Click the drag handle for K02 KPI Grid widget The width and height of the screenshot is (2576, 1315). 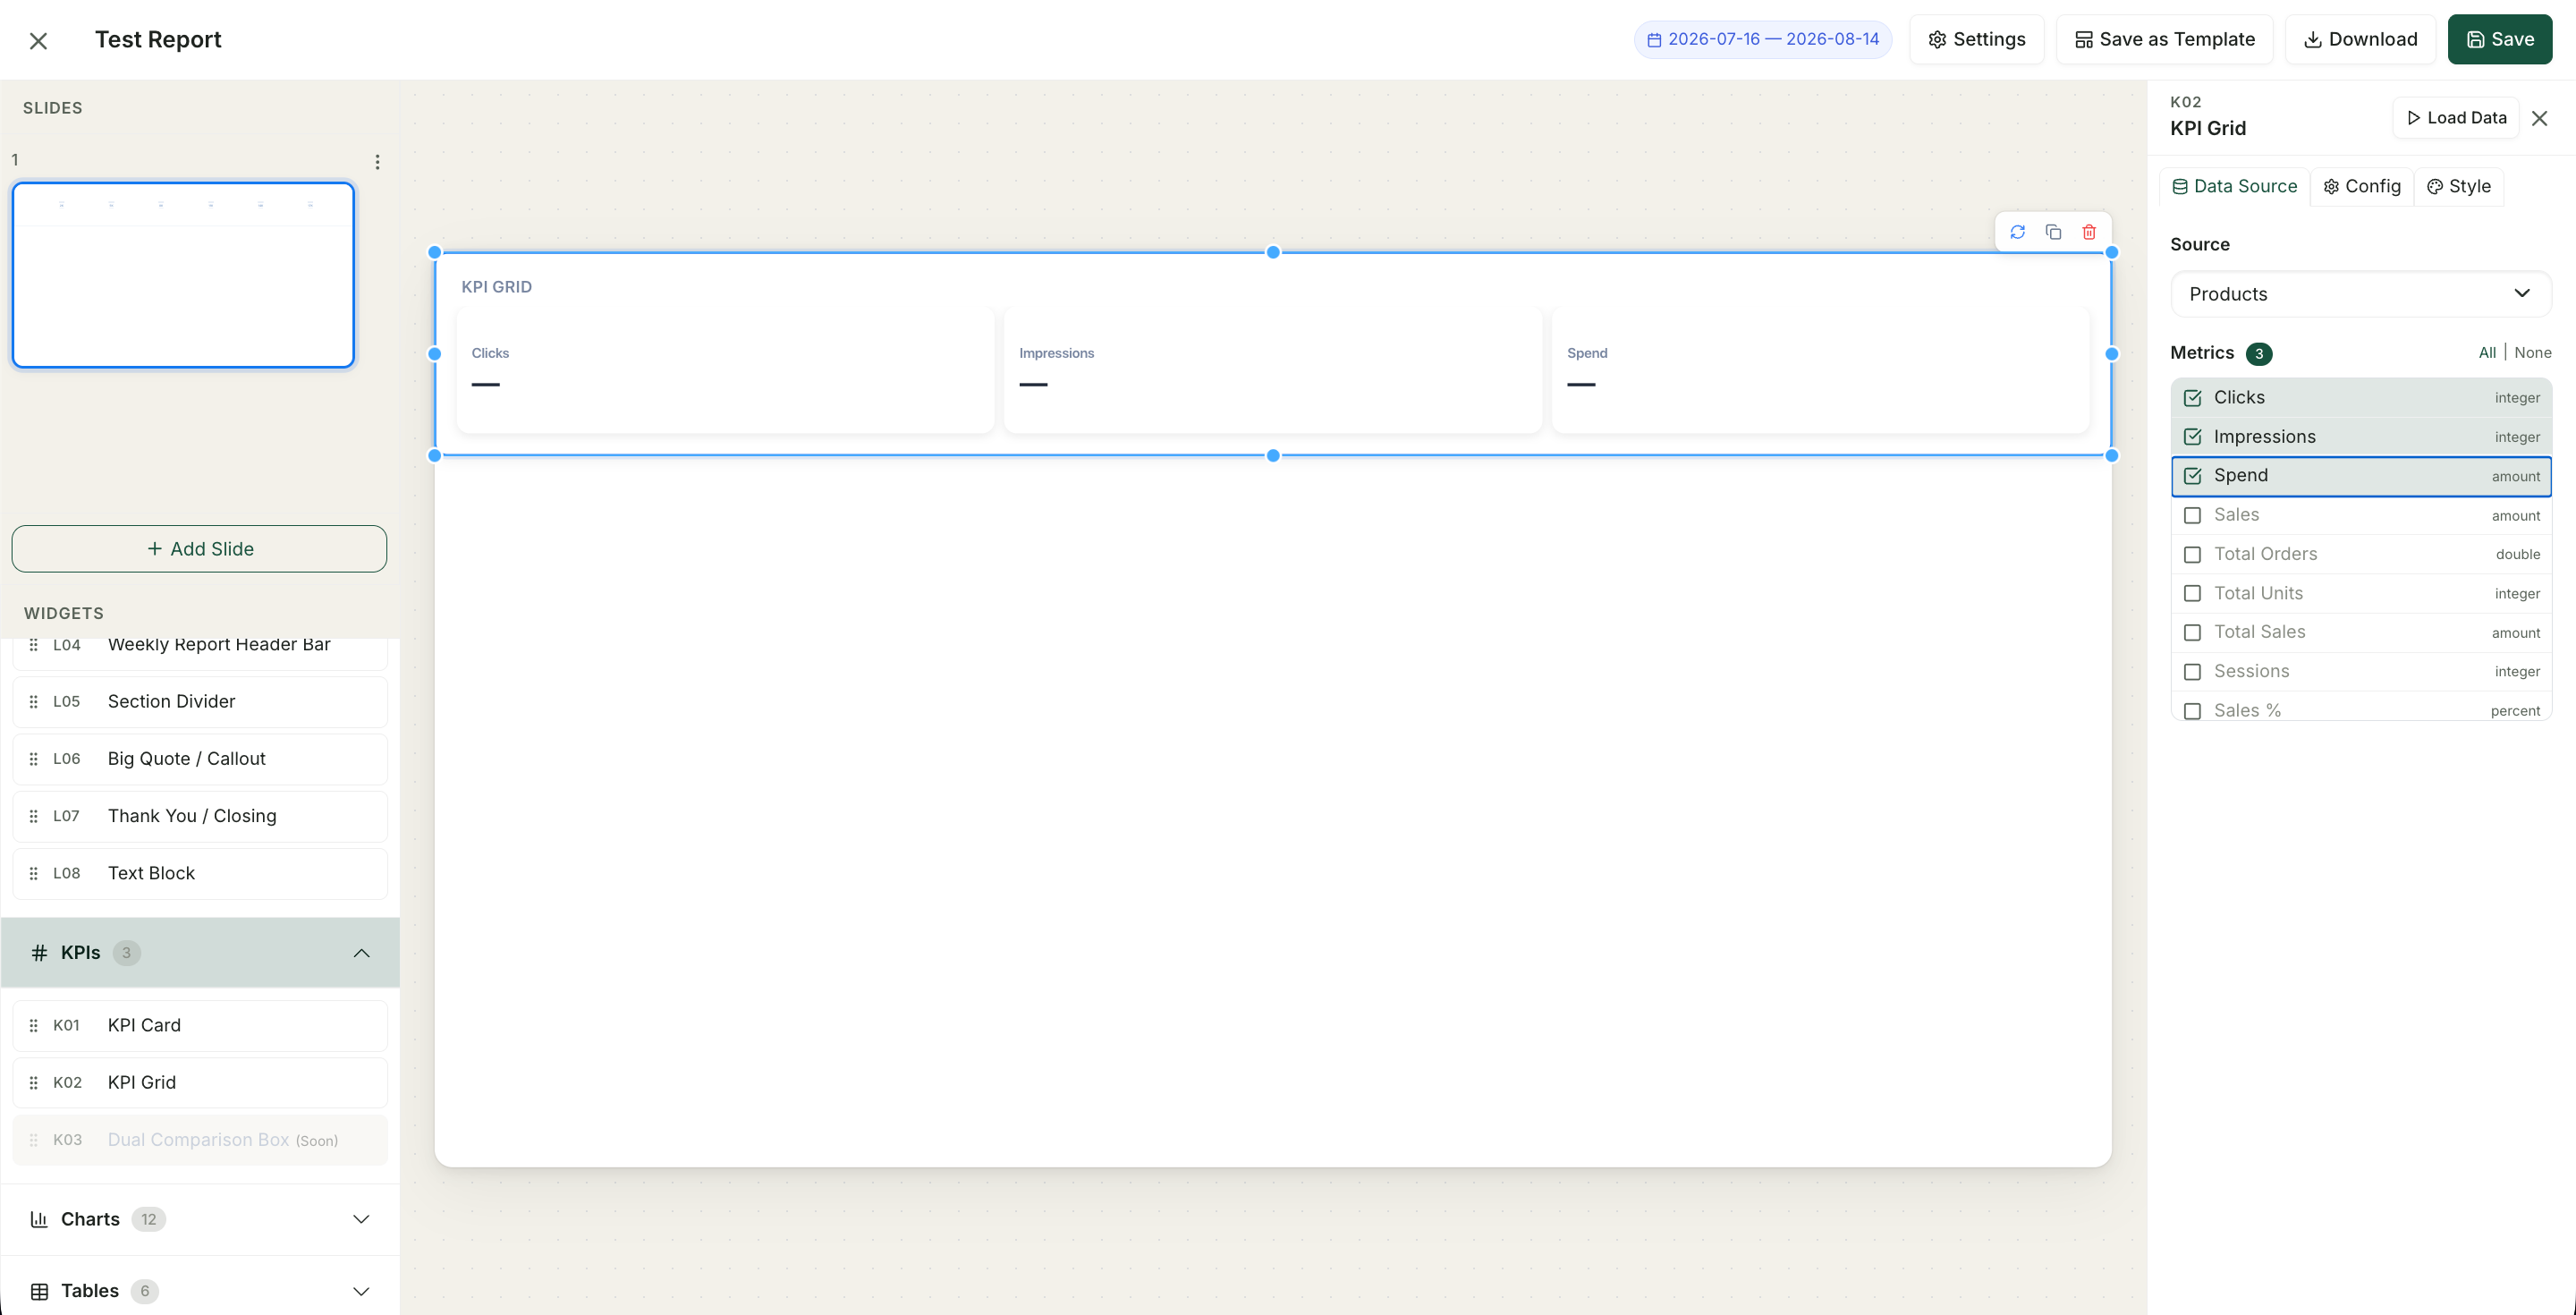click(x=33, y=1082)
